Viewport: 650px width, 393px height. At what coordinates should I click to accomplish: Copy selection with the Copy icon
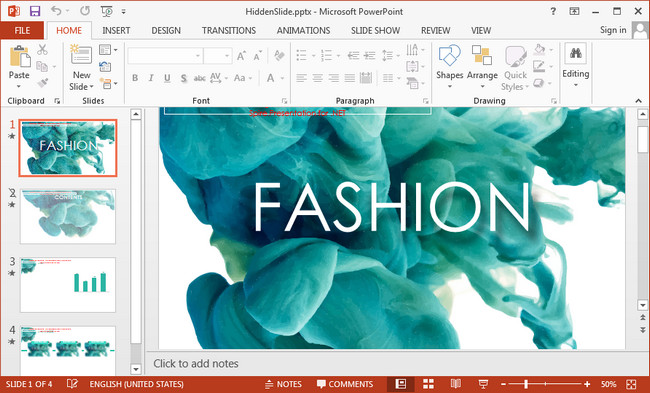tap(42, 66)
